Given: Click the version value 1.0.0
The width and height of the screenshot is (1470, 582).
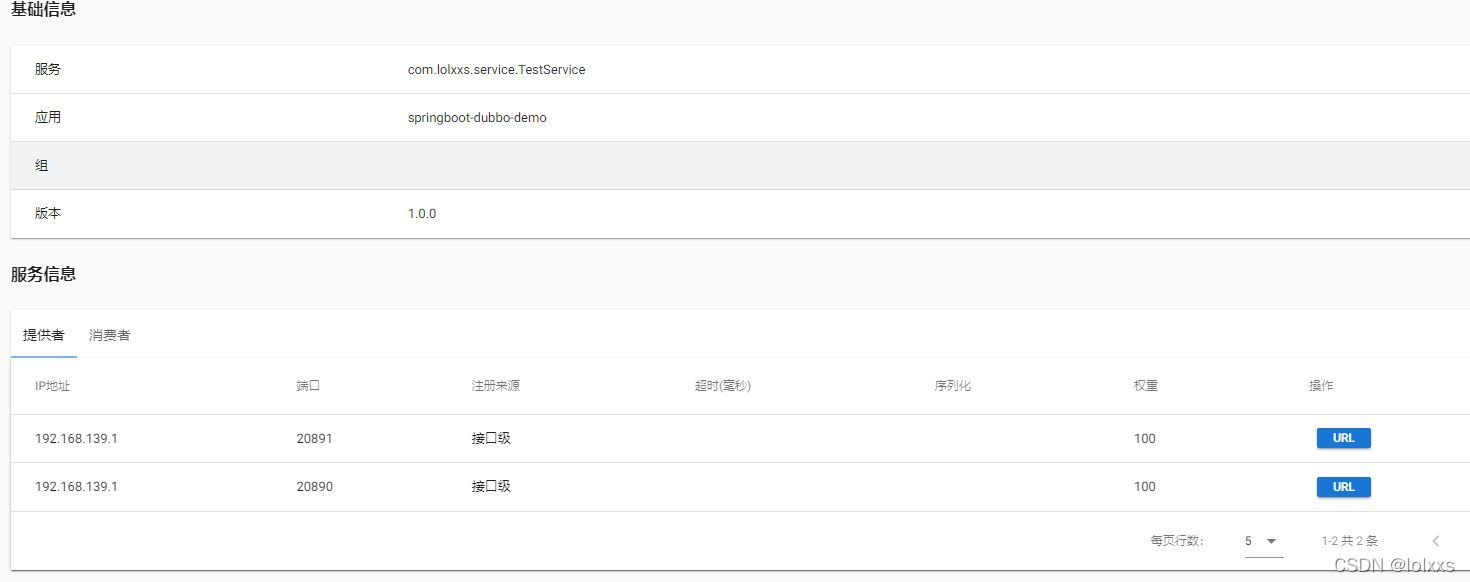Looking at the screenshot, I should click(x=422, y=214).
